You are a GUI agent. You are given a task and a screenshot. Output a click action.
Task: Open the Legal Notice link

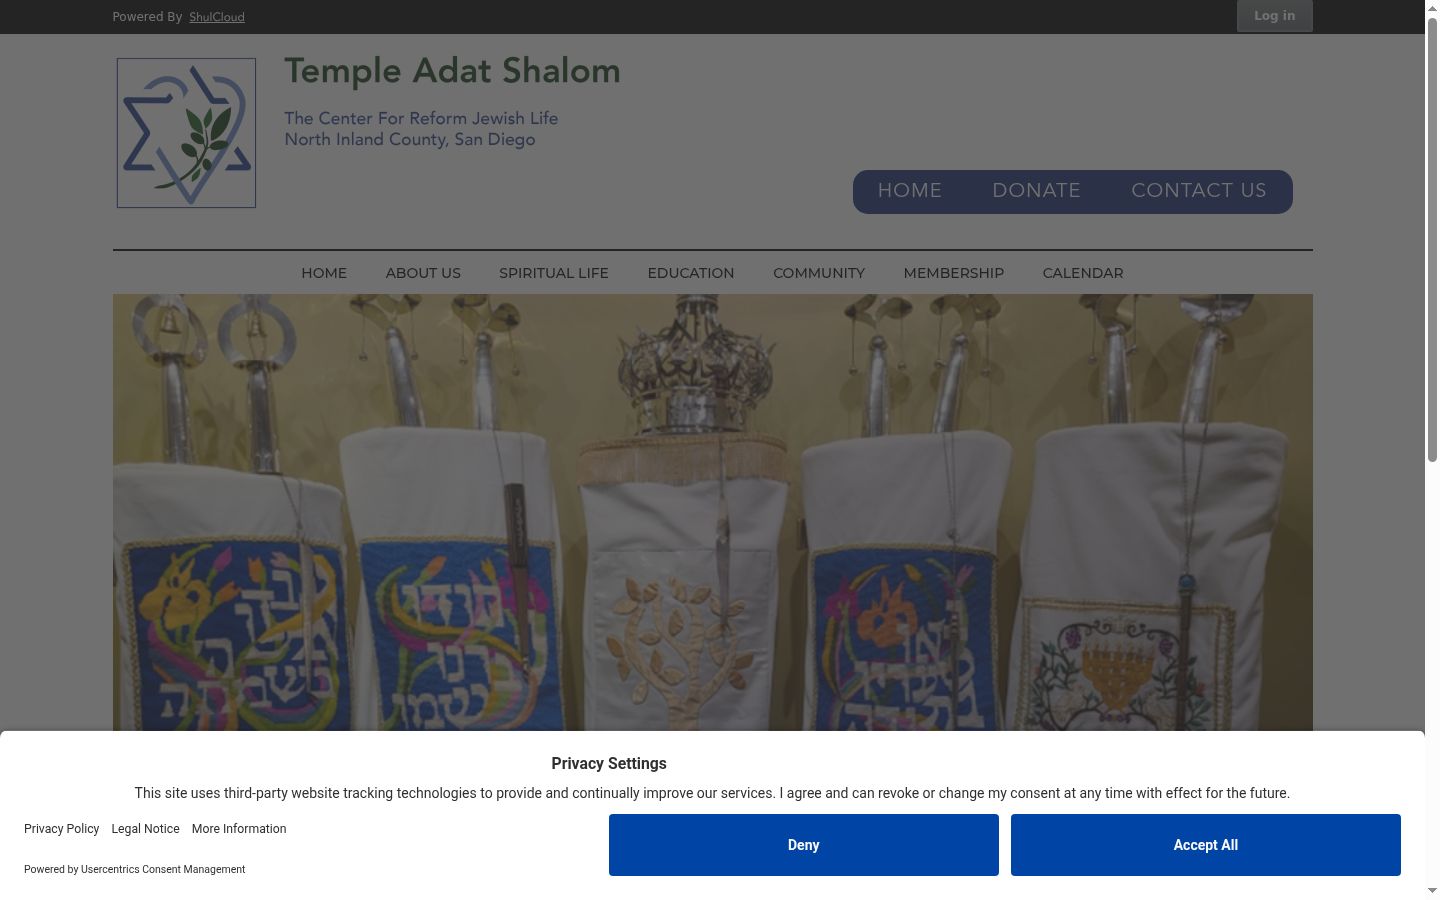pyautogui.click(x=146, y=829)
